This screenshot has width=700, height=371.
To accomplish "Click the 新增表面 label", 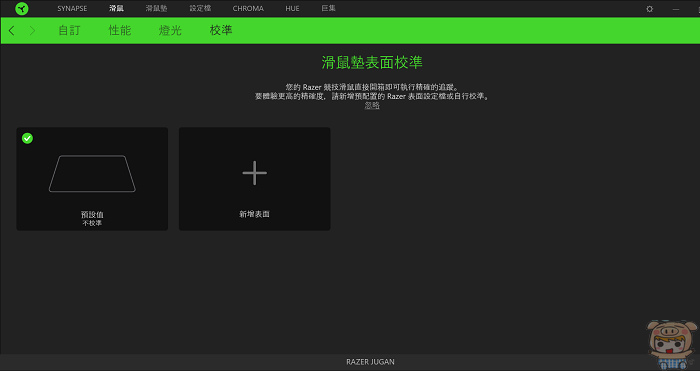I will 254,214.
